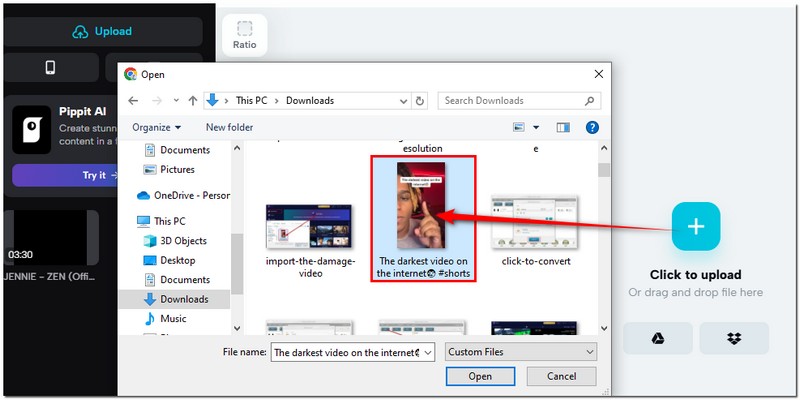Viewport: 800px width, 400px height.
Task: Click the help question mark icon
Action: coord(592,127)
